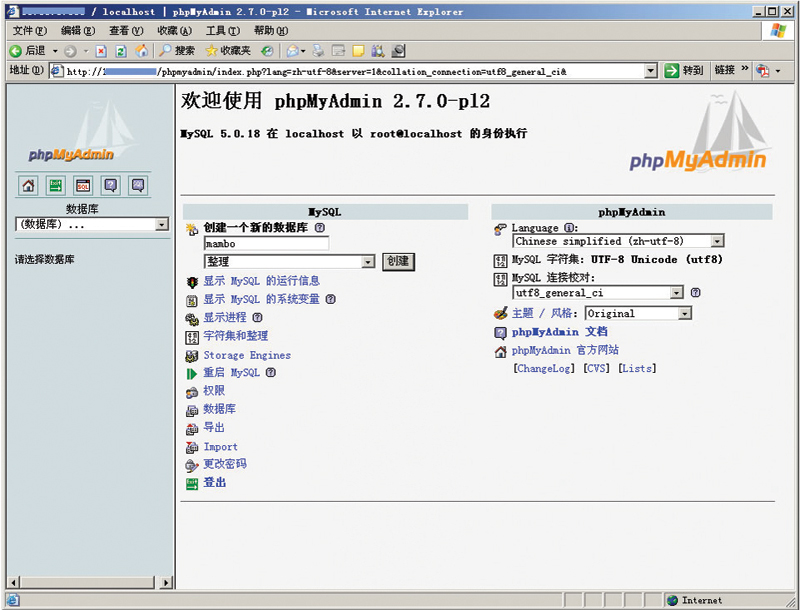Open the PDF converter dropdown arrow
The height and width of the screenshot is (610, 800).
tap(778, 71)
